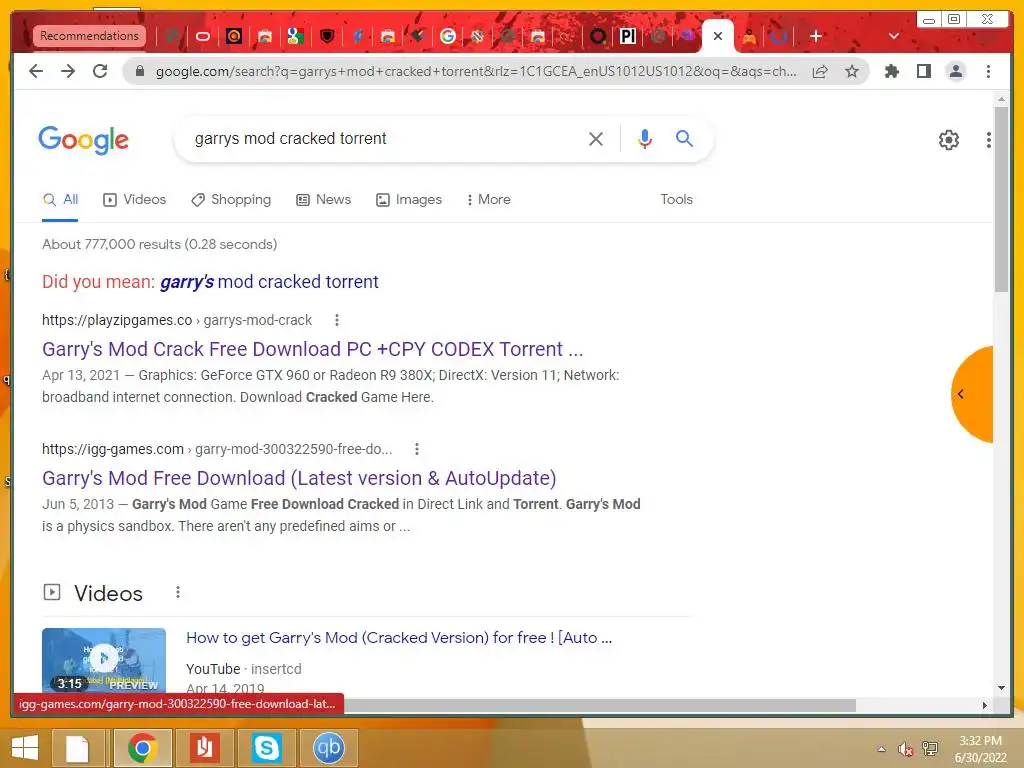
Task: Open the Google apps dots menu
Action: 989,140
